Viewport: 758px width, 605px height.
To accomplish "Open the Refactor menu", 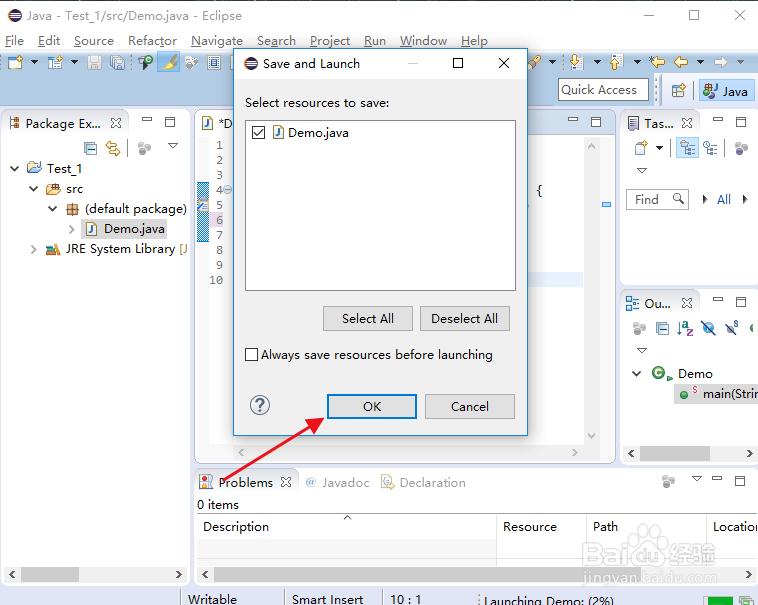I will [152, 41].
